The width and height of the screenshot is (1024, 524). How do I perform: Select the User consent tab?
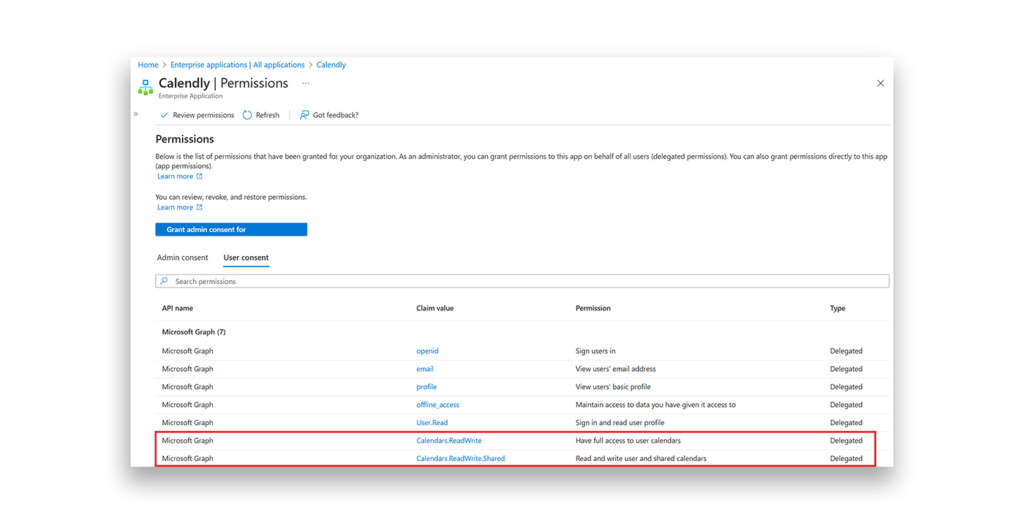point(246,257)
